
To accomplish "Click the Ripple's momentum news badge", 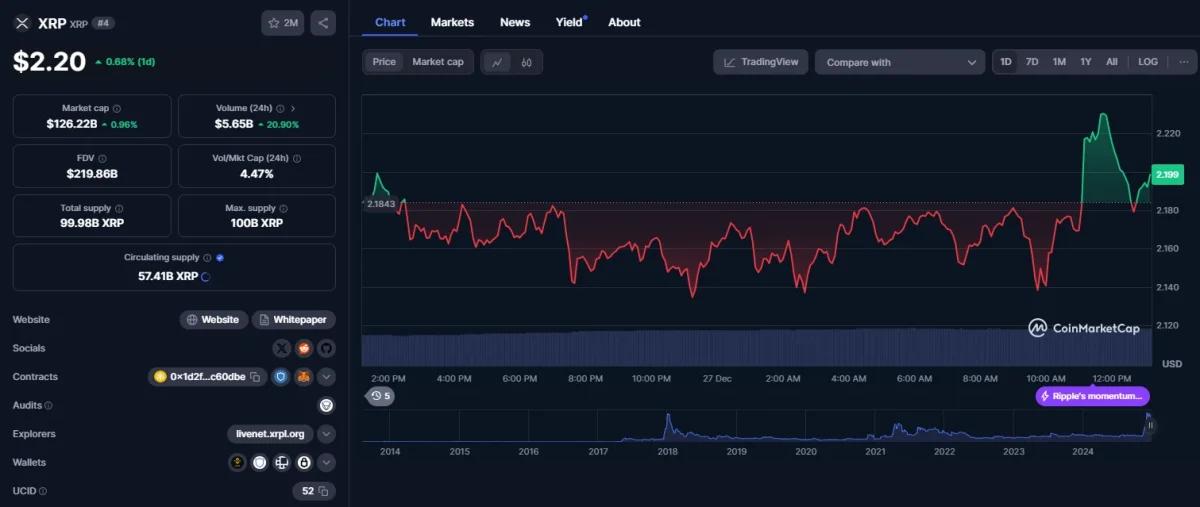I will point(1093,396).
